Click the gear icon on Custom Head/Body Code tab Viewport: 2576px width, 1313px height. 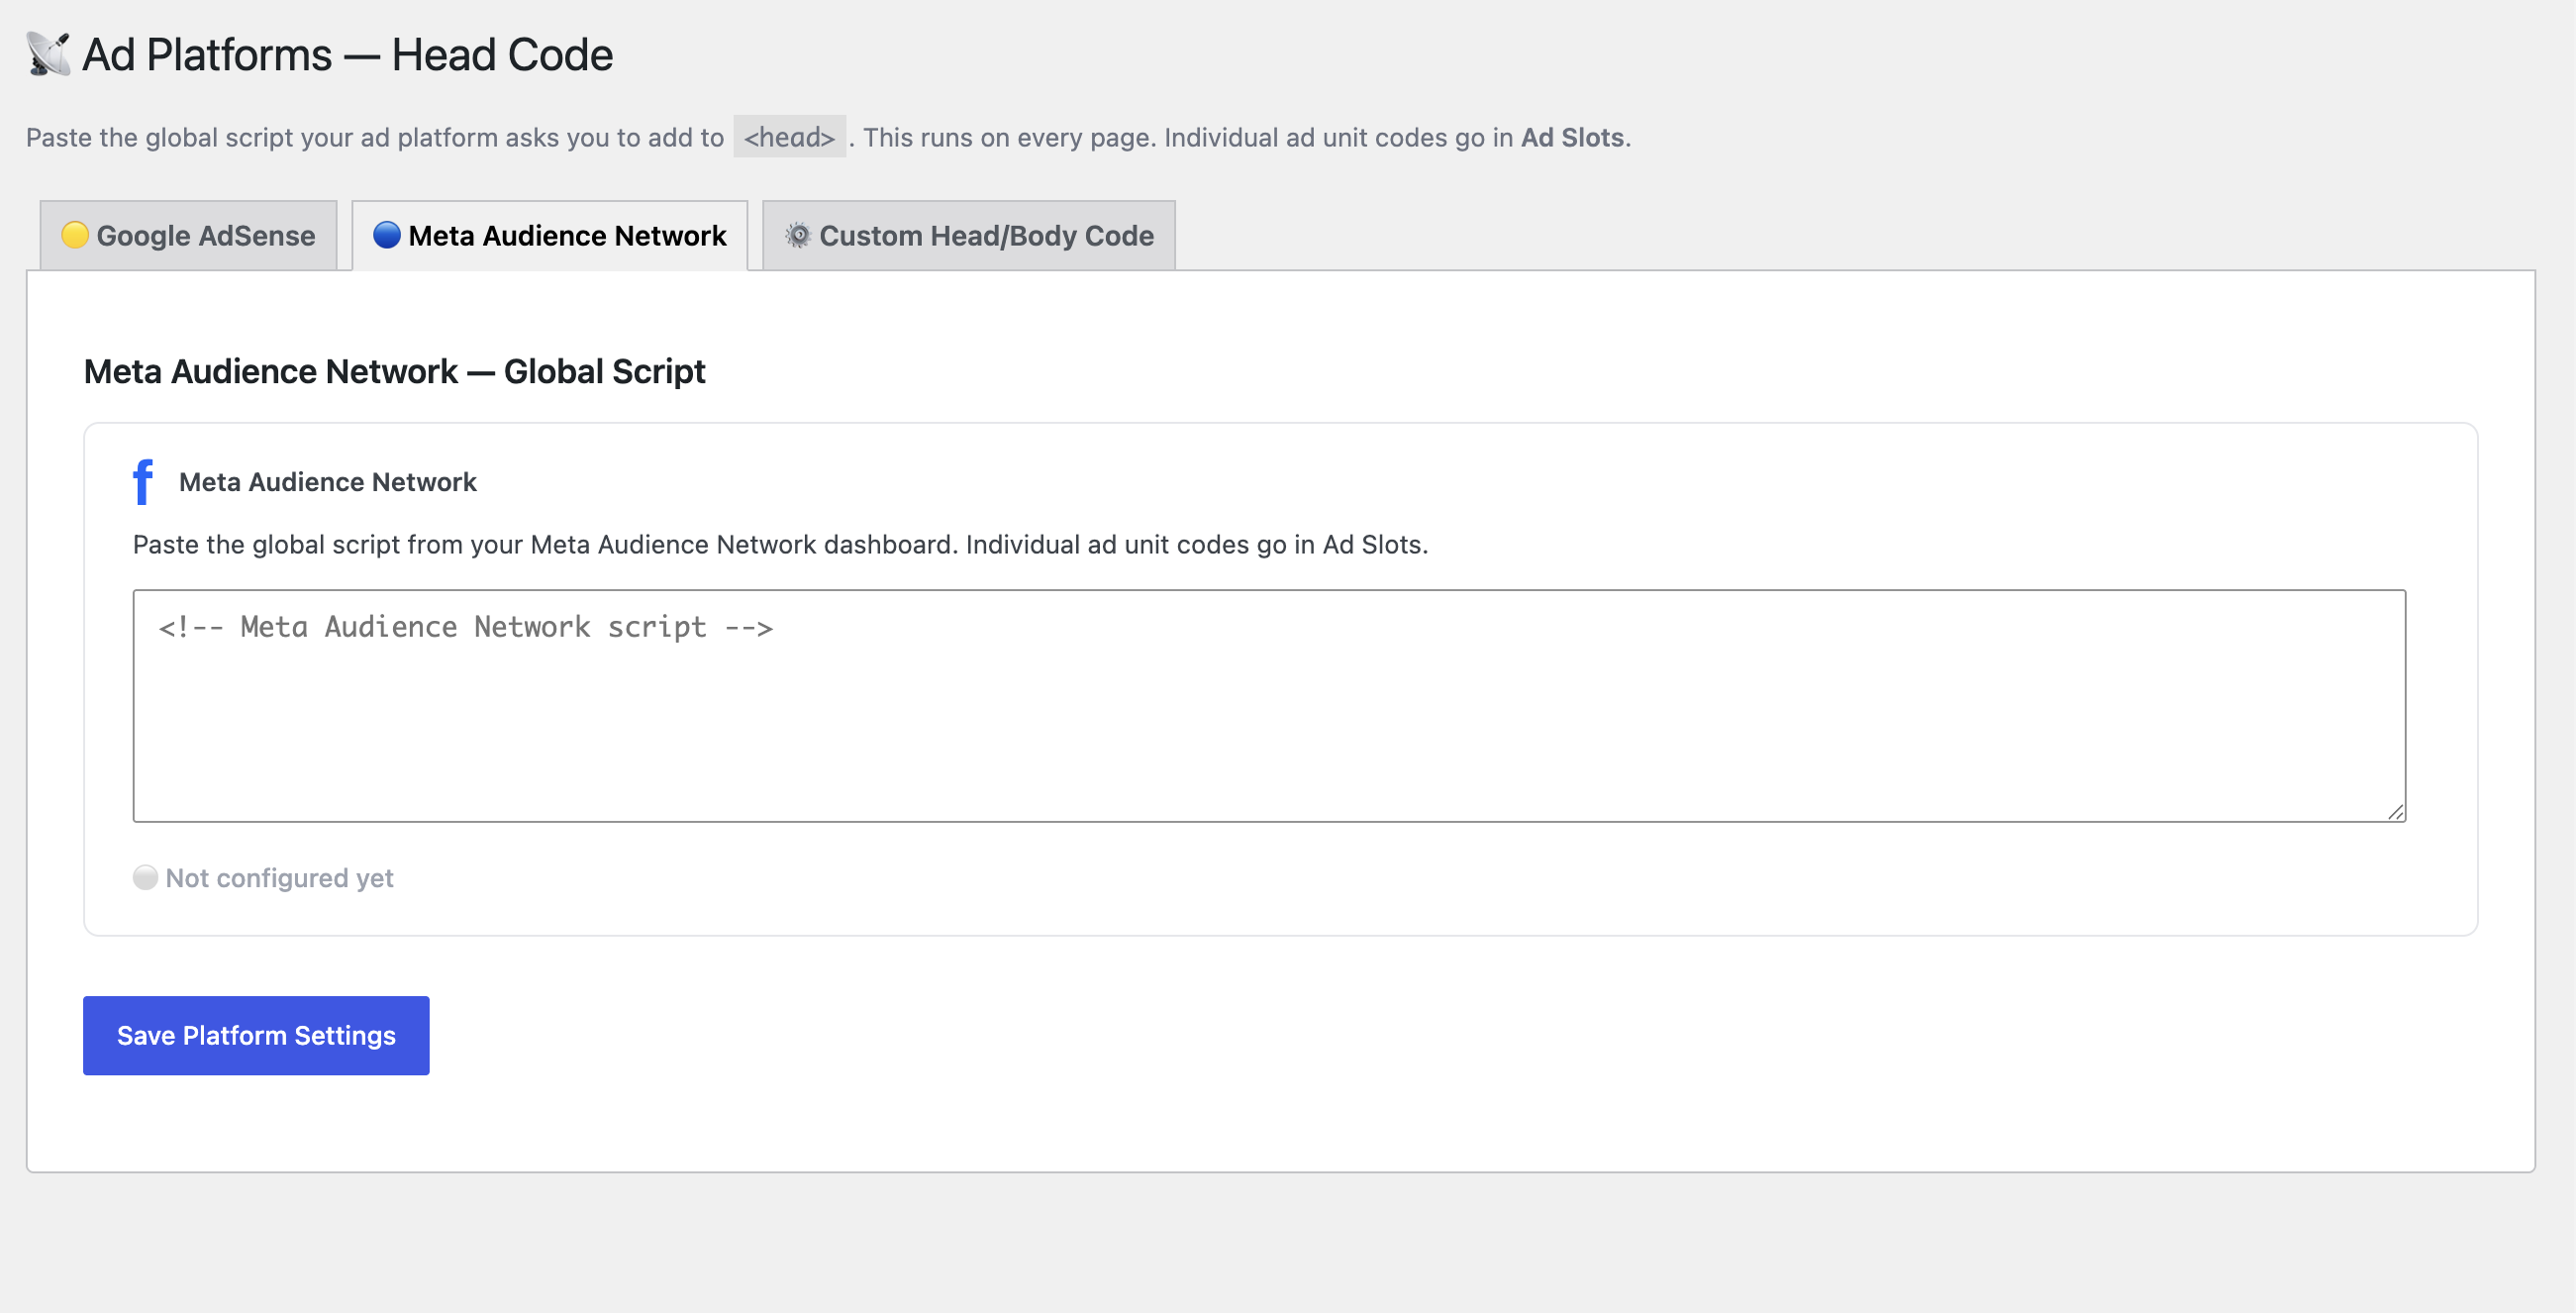[x=798, y=235]
